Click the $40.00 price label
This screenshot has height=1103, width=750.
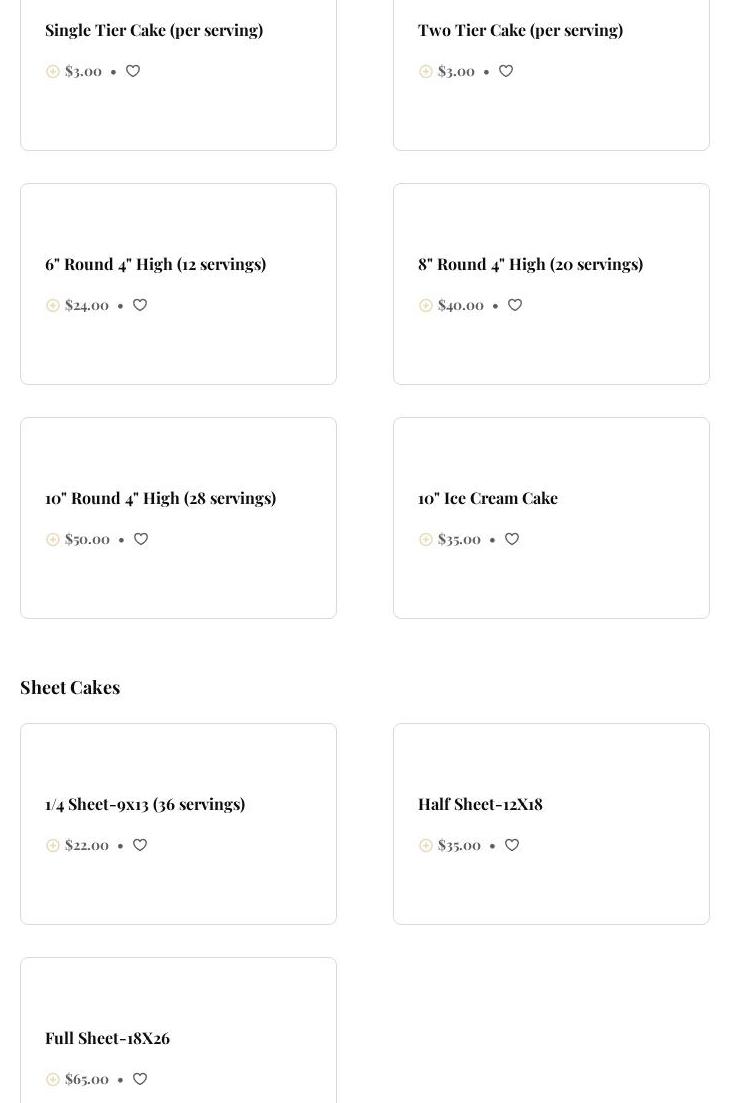point(461,305)
